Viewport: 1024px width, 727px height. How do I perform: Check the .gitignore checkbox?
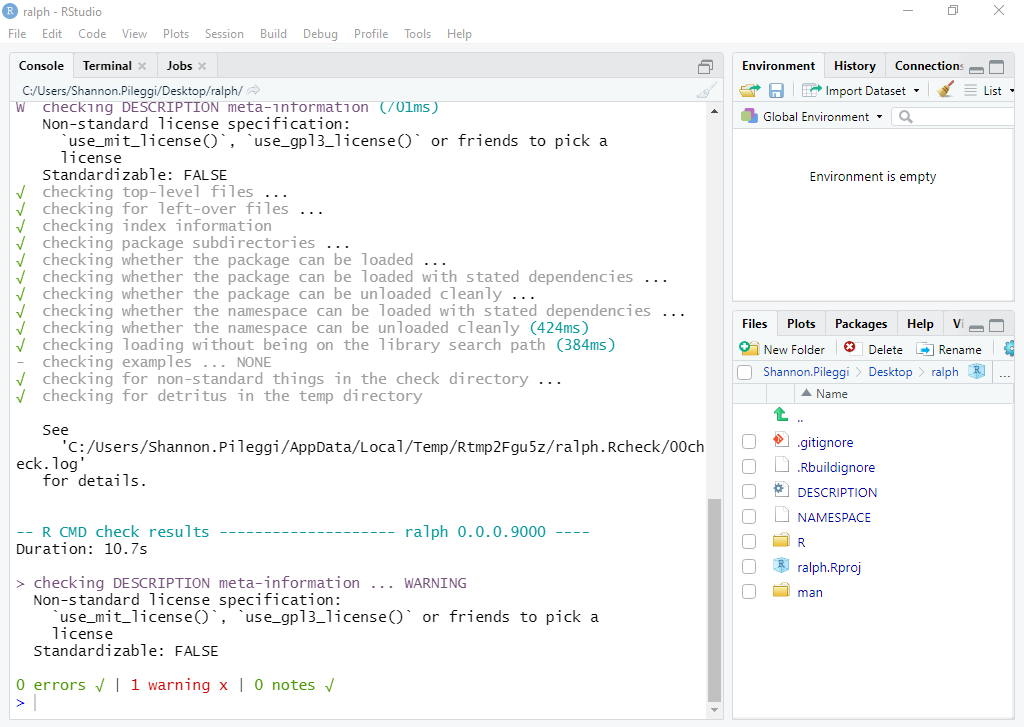[x=749, y=442]
